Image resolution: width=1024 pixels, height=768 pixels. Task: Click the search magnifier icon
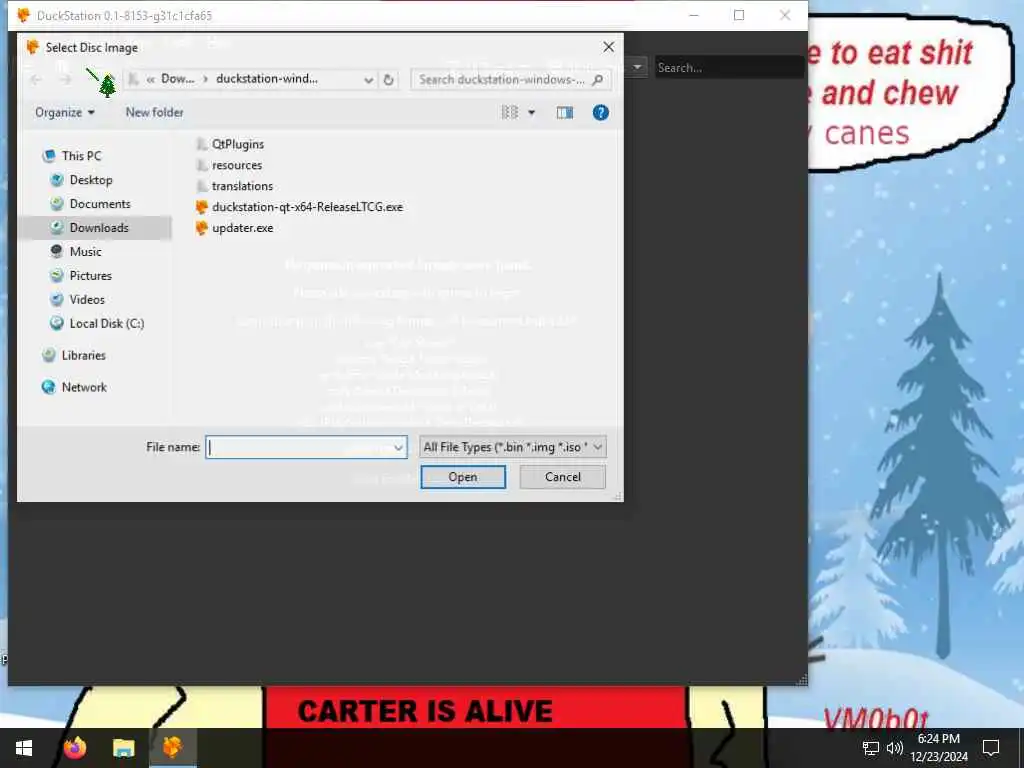click(x=597, y=80)
